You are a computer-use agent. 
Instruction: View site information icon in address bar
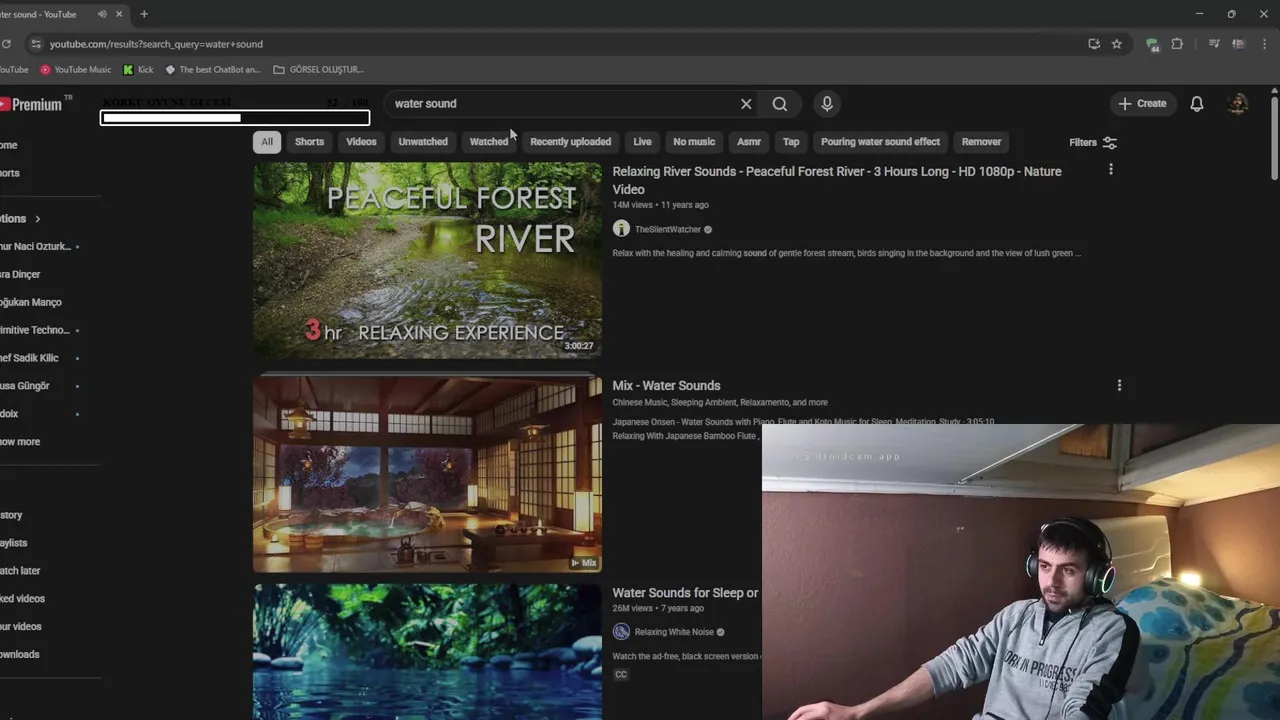click(36, 44)
